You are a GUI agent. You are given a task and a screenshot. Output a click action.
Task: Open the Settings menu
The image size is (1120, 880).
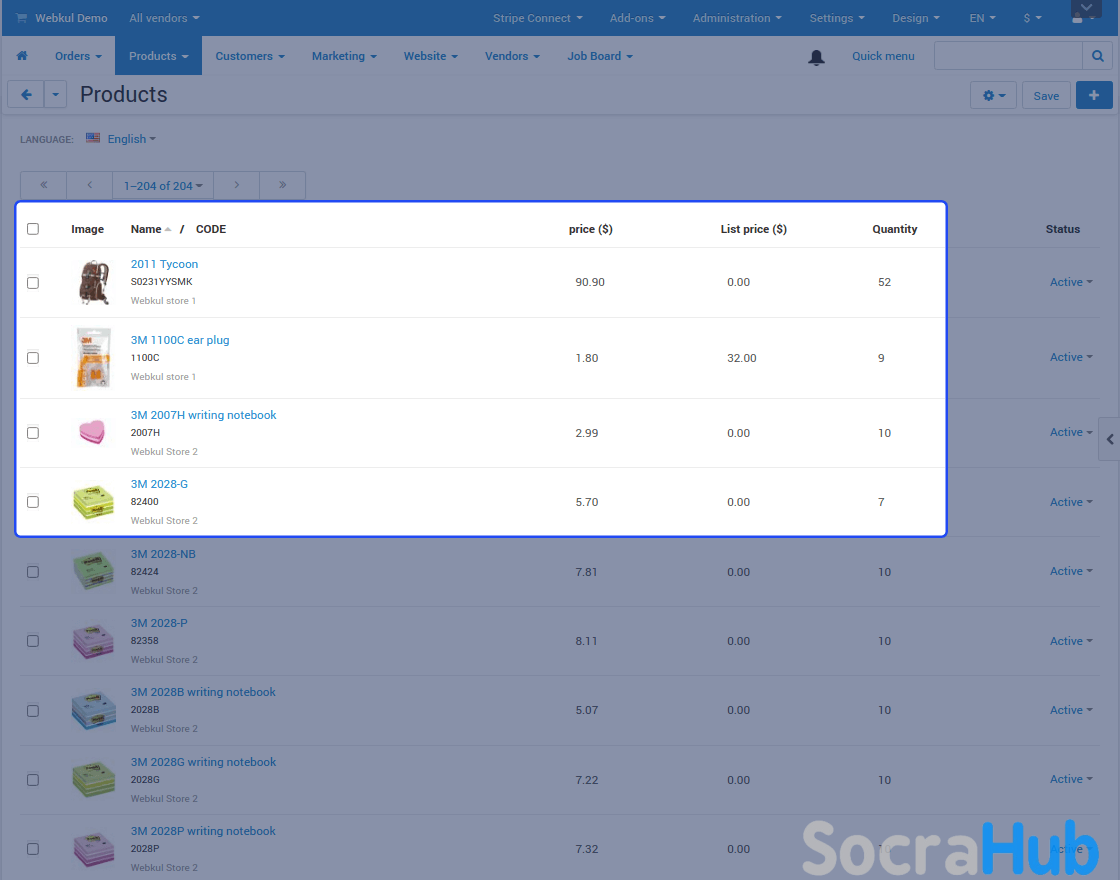tap(836, 18)
